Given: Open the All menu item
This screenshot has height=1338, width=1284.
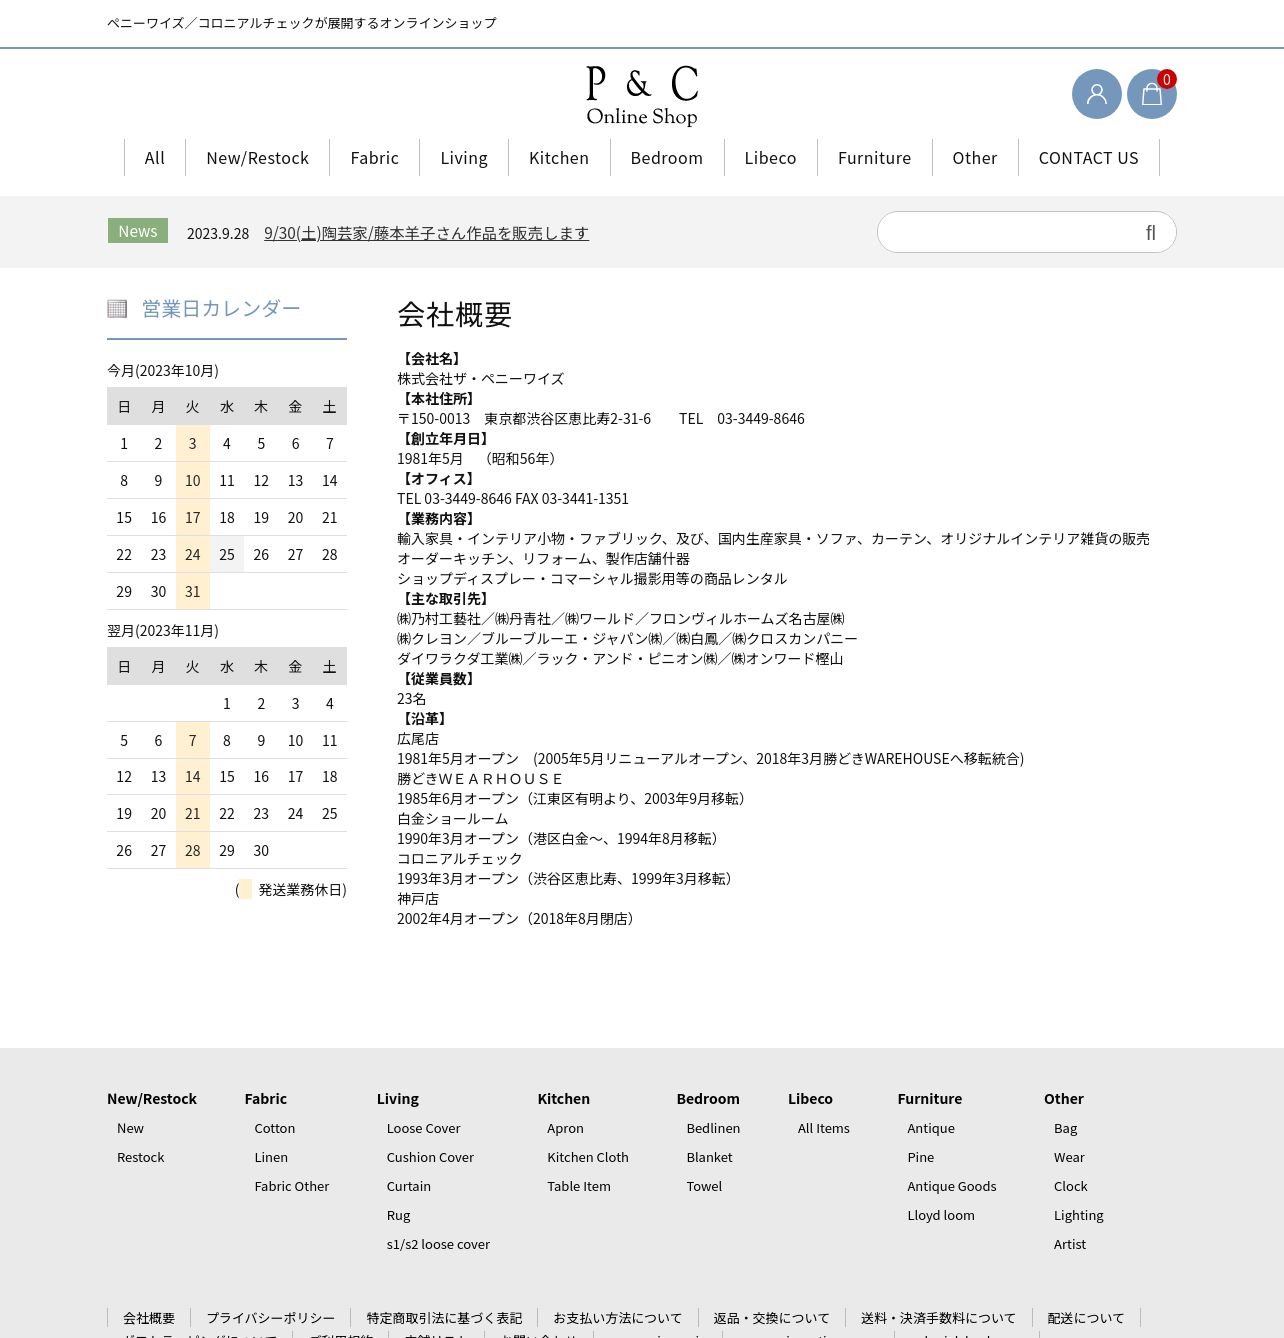Looking at the screenshot, I should [x=154, y=158].
